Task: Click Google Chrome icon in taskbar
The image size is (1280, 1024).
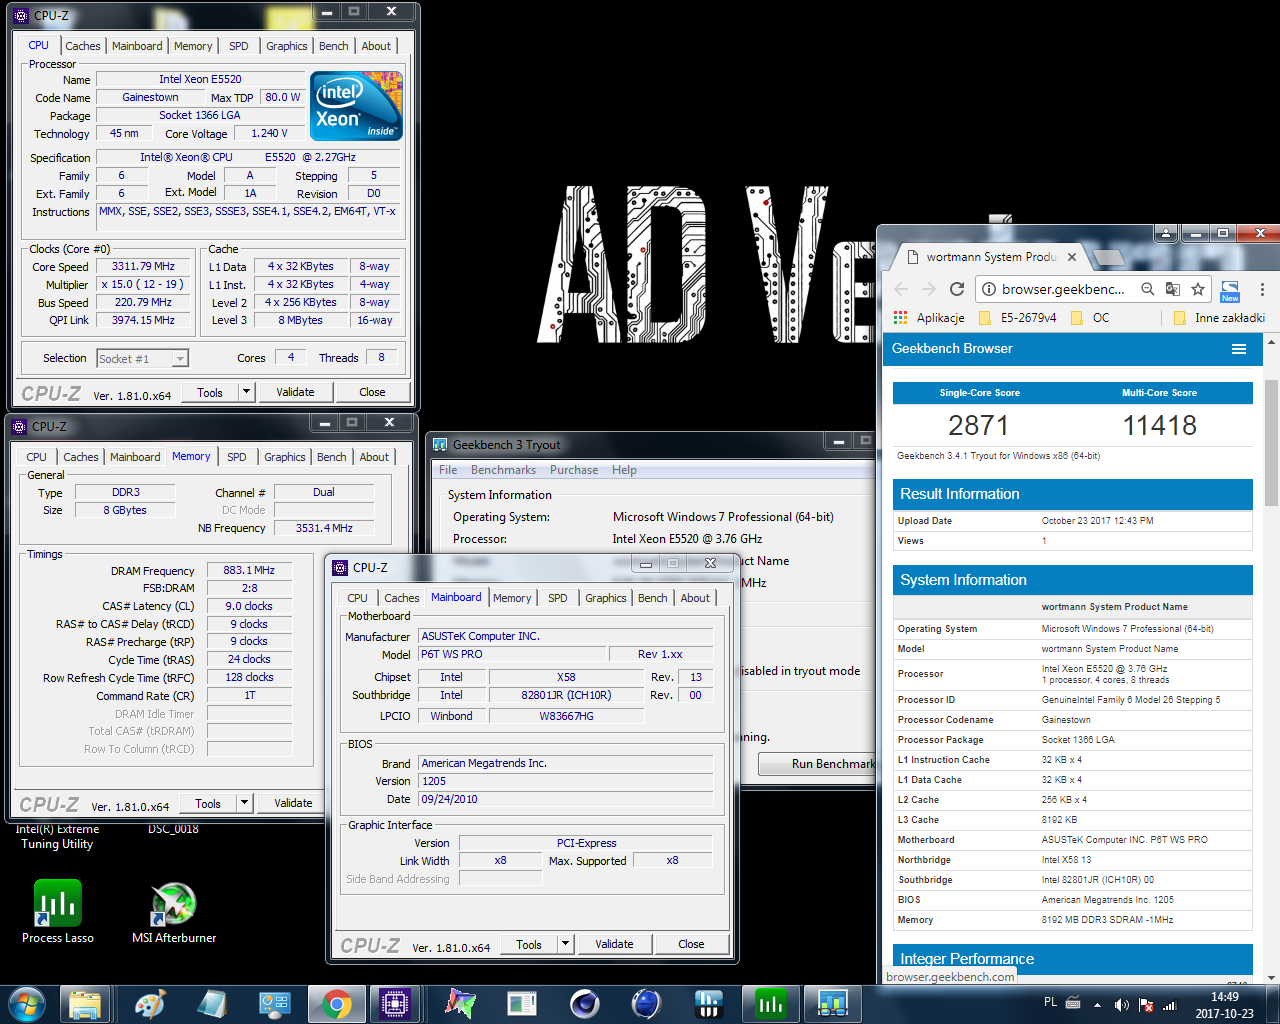Action: (x=337, y=1004)
